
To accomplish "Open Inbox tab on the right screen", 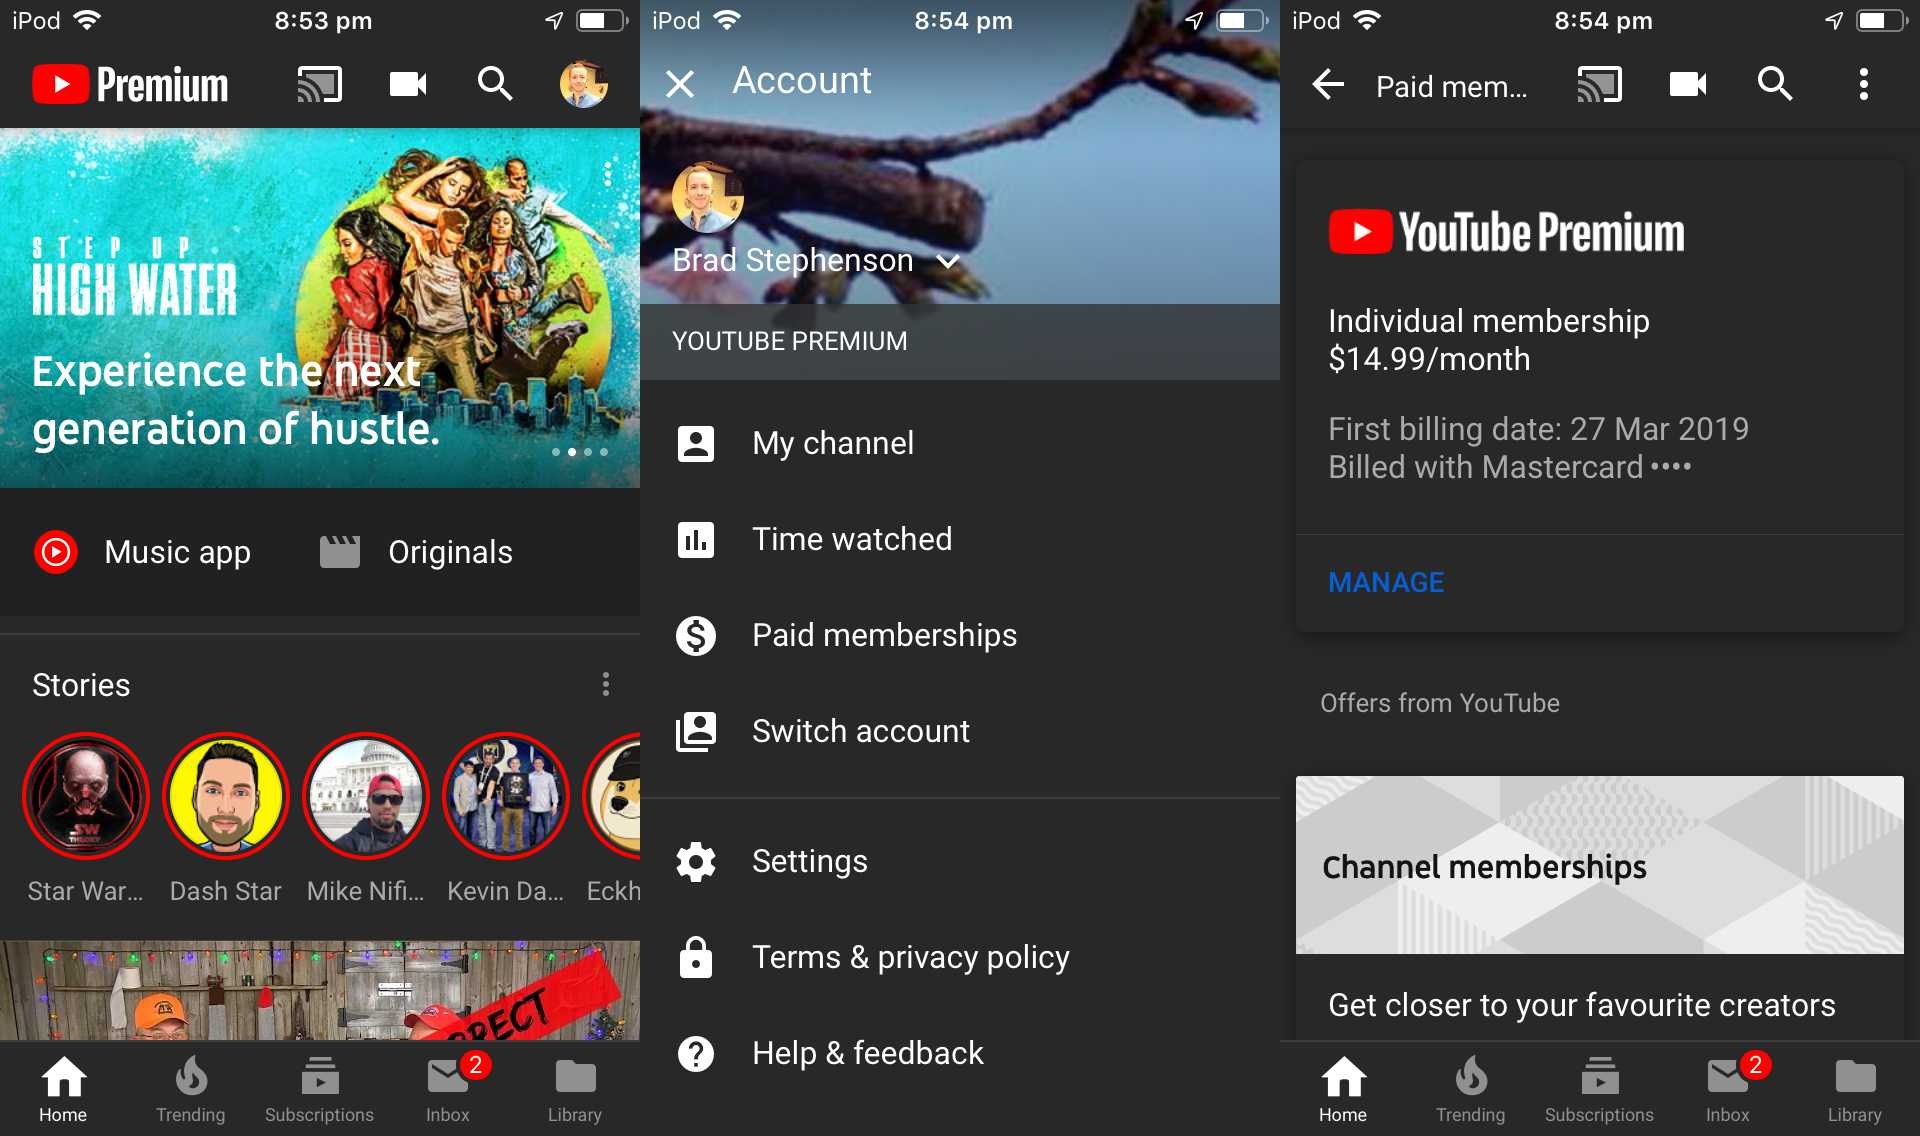I will click(1728, 1089).
